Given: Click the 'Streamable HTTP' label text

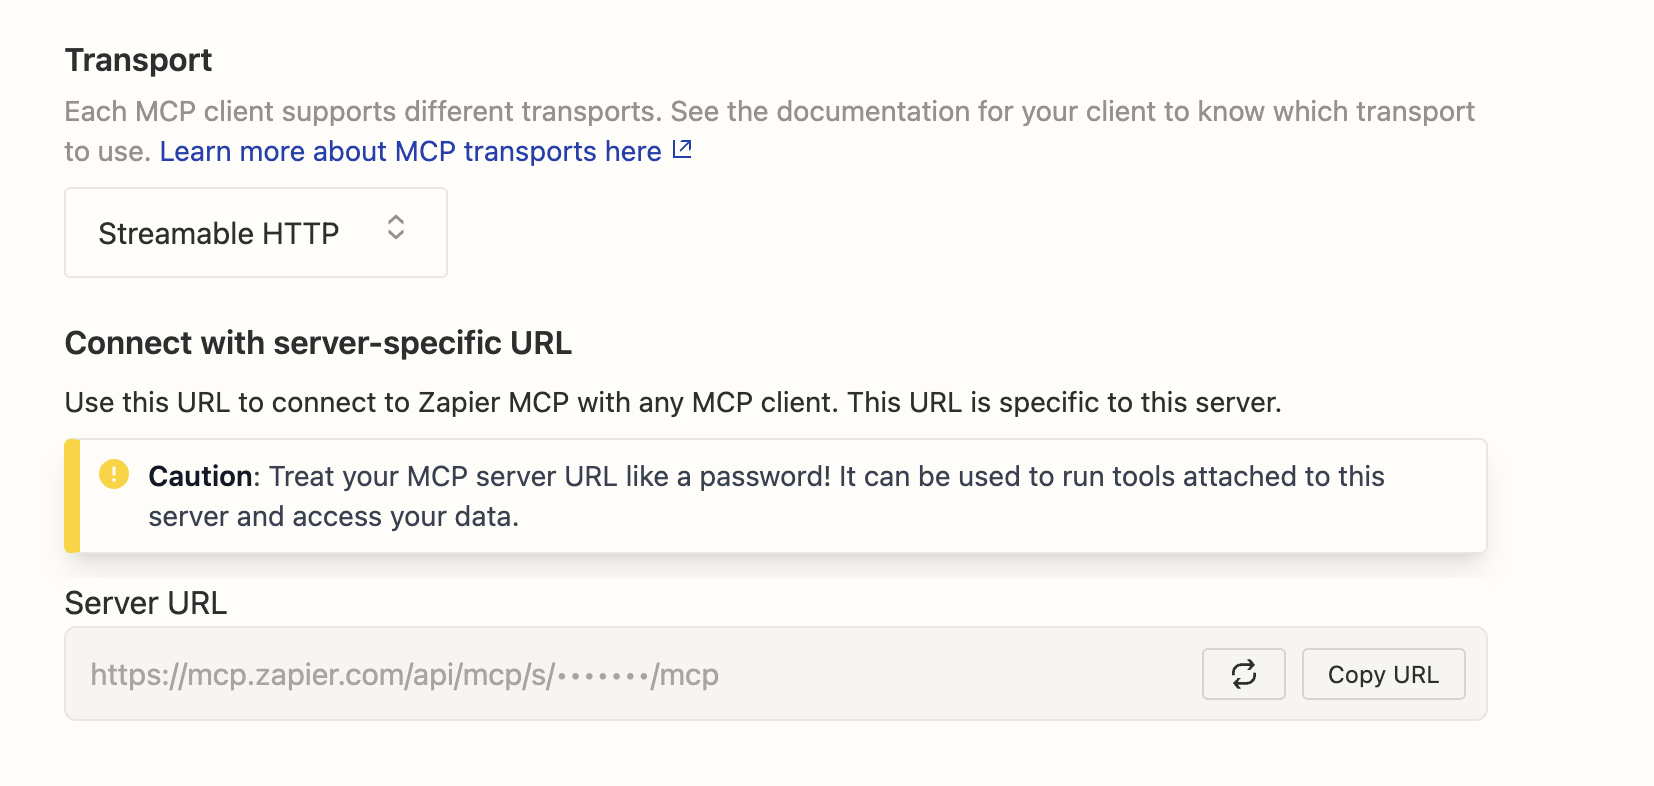Looking at the screenshot, I should (219, 233).
